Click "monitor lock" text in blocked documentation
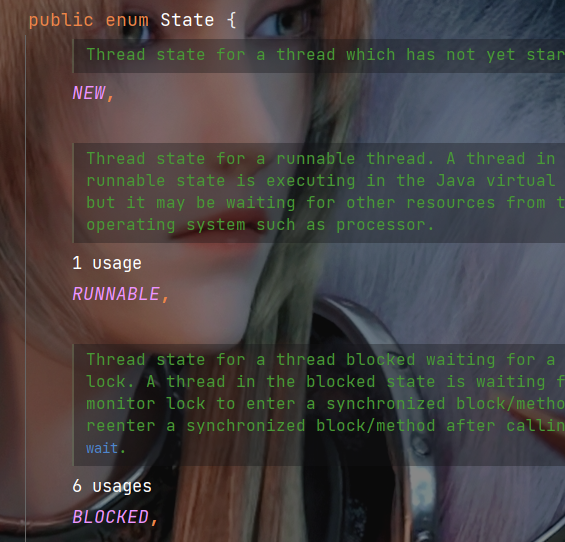Screen dimensions: 565x542 click(x=146, y=404)
